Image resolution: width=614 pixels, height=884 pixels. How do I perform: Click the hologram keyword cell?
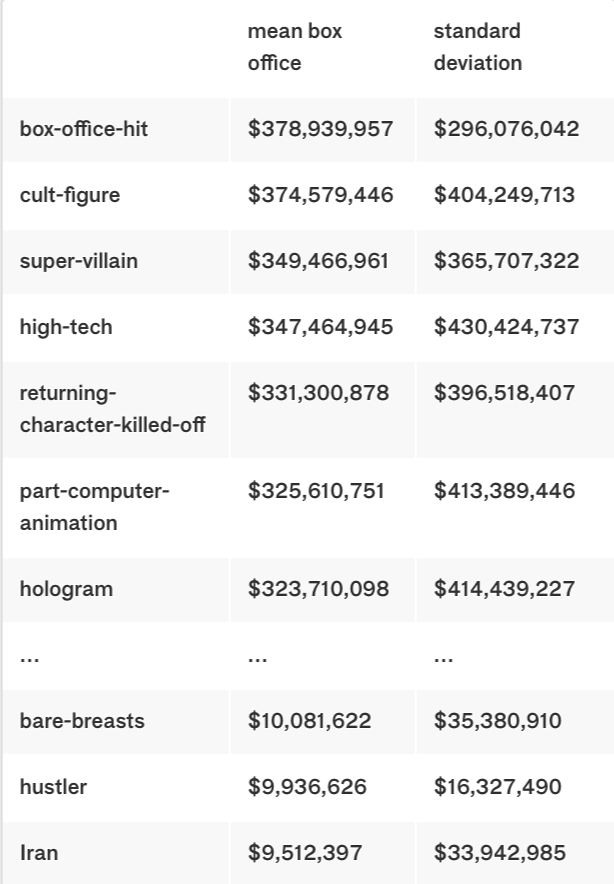(66, 589)
